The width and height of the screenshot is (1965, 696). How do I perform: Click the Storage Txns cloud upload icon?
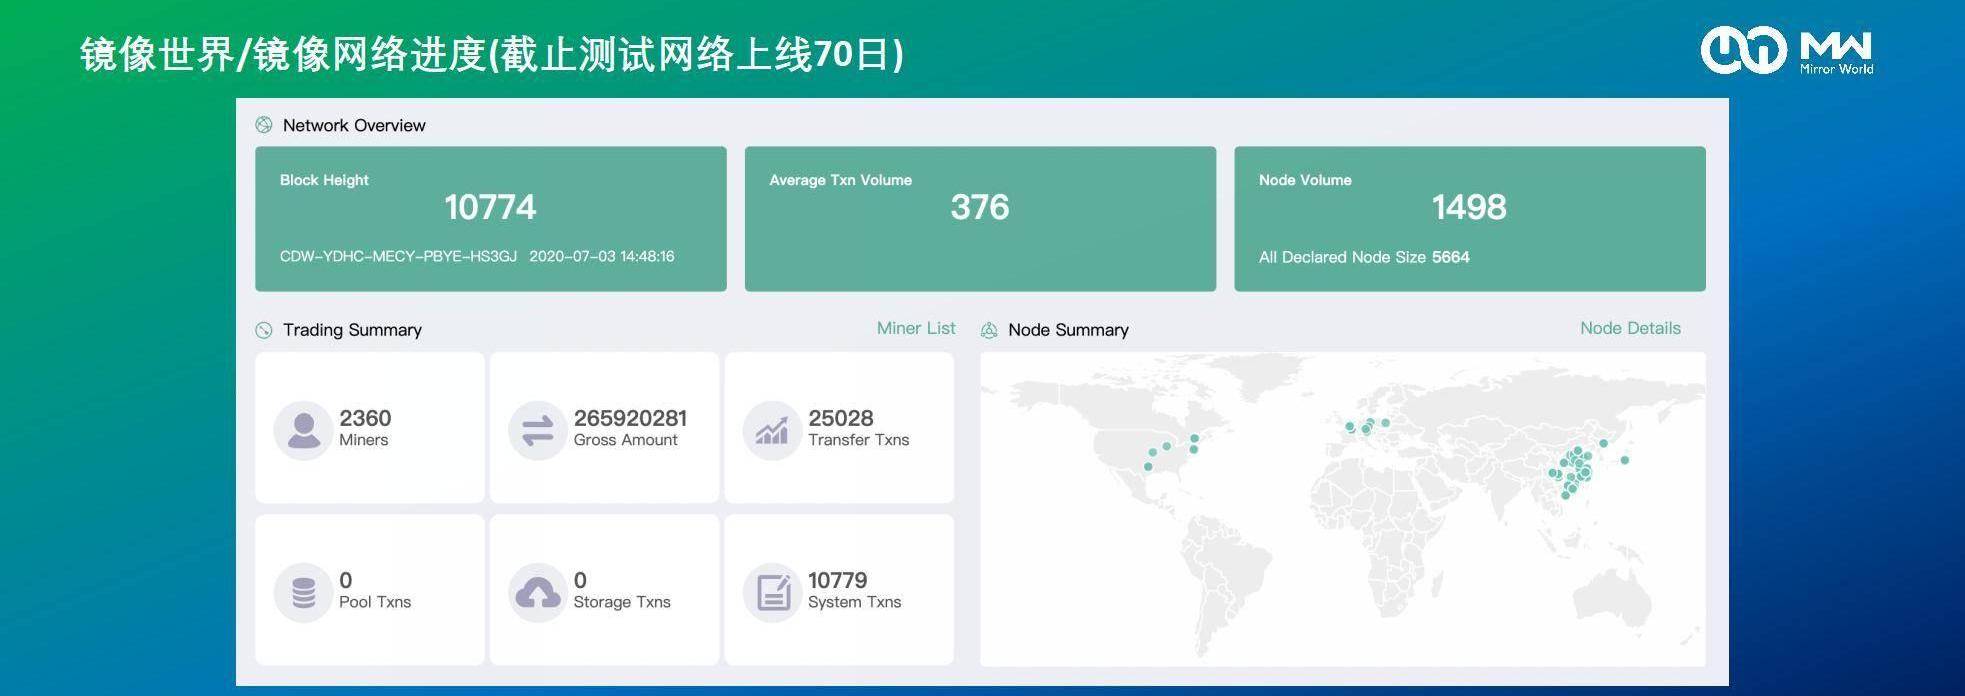point(538,593)
